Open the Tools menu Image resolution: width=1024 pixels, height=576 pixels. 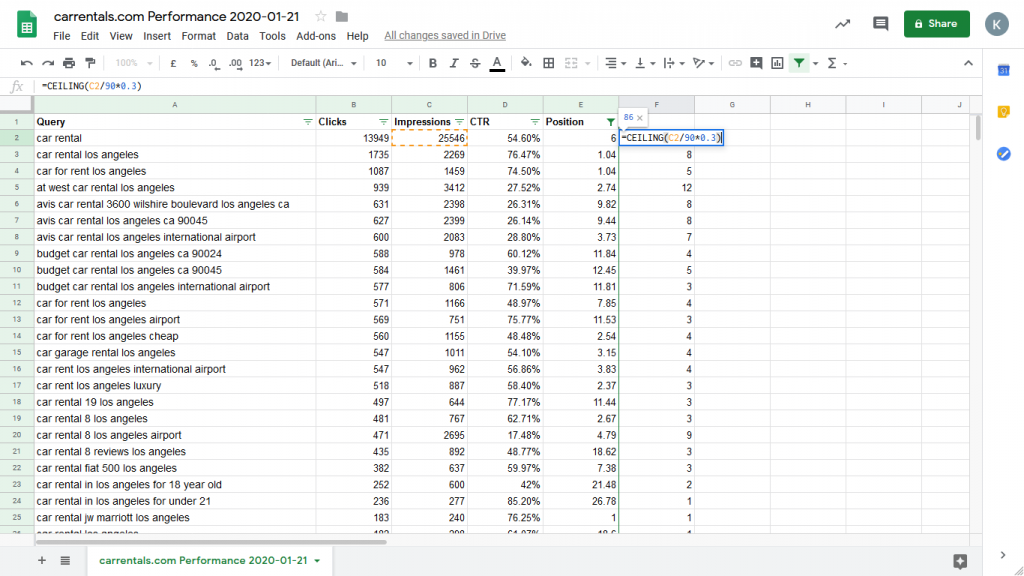272,36
